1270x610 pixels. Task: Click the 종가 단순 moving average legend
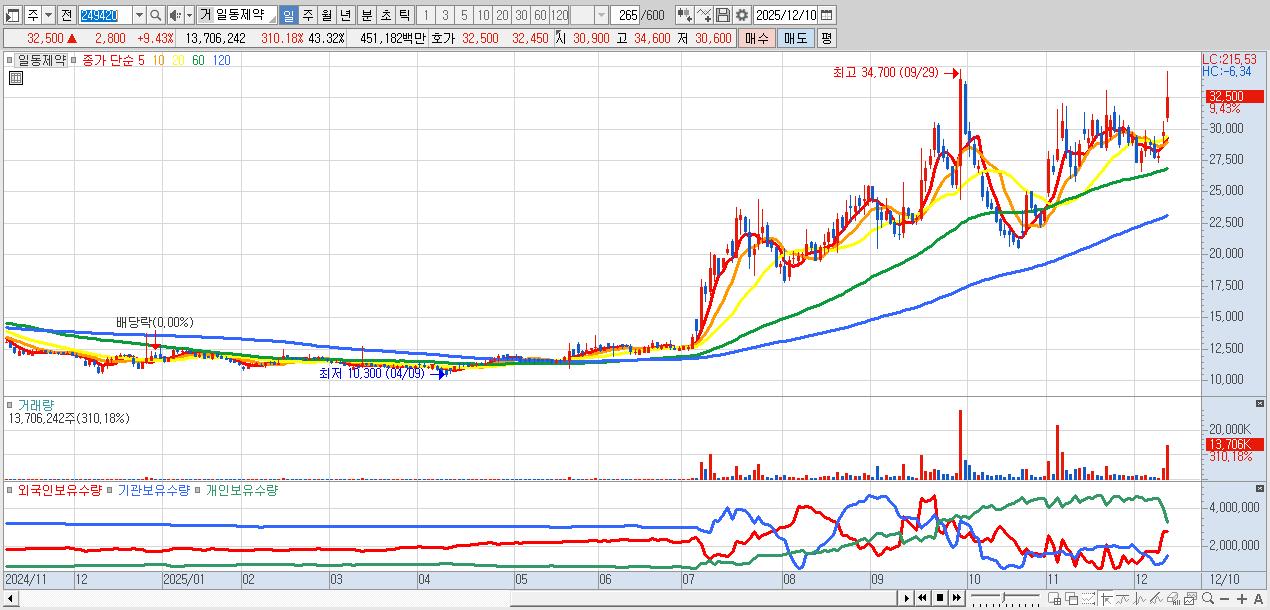pyautogui.click(x=106, y=60)
